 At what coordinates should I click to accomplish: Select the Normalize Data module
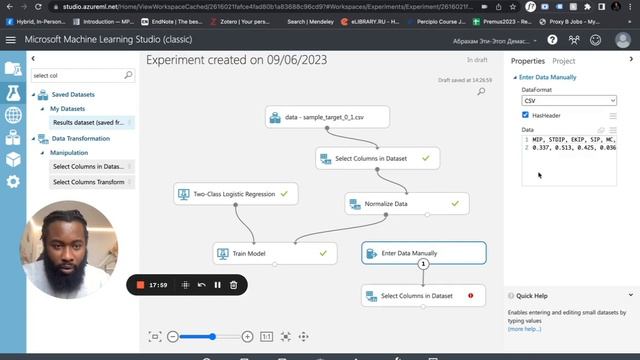coord(407,204)
